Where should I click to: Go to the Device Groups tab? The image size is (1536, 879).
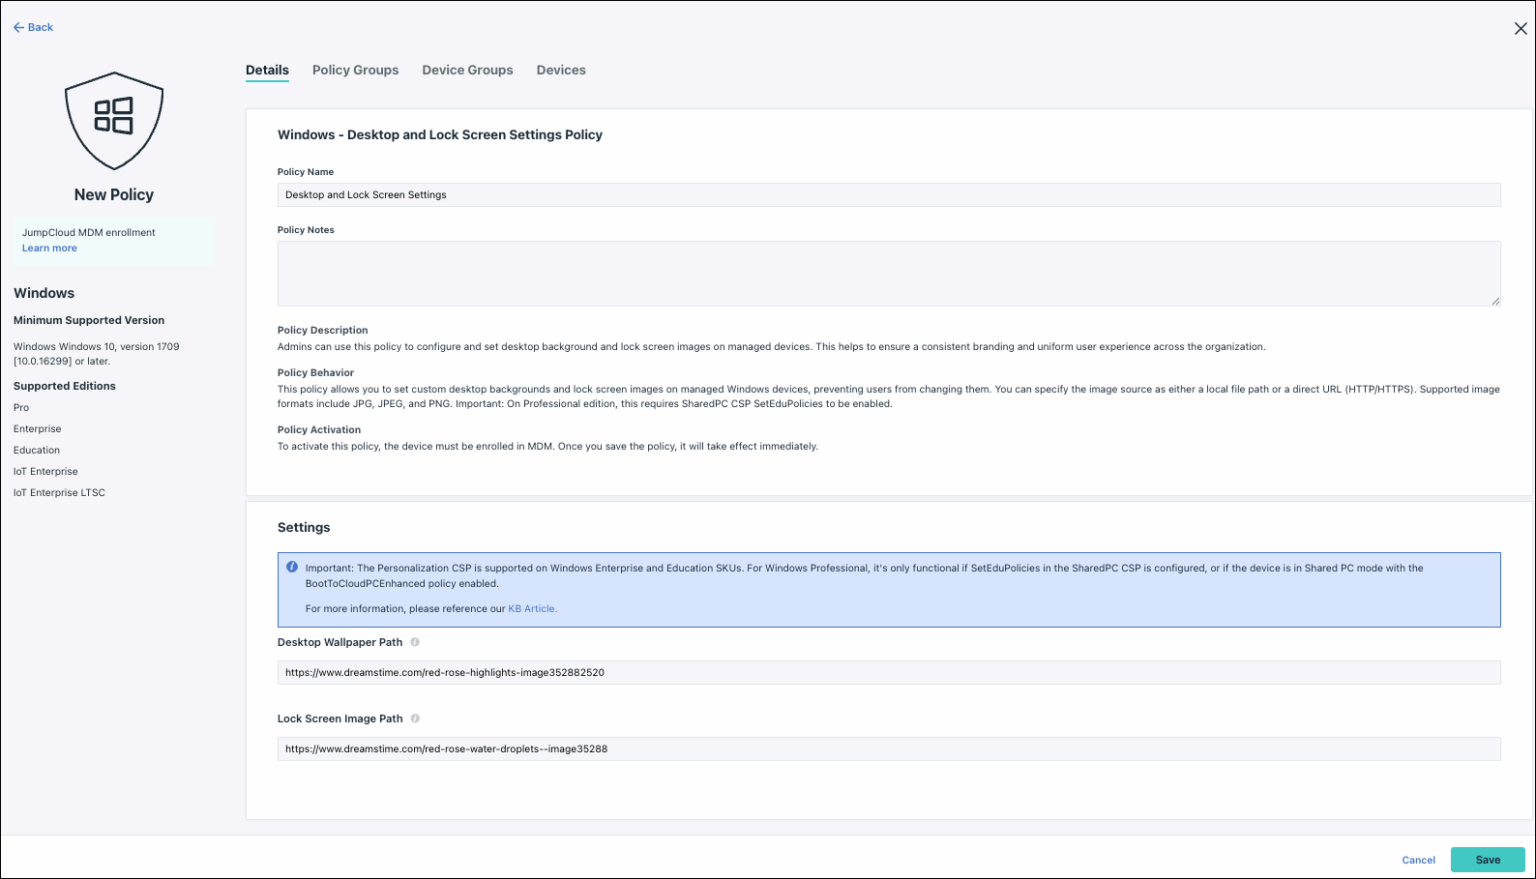click(467, 70)
